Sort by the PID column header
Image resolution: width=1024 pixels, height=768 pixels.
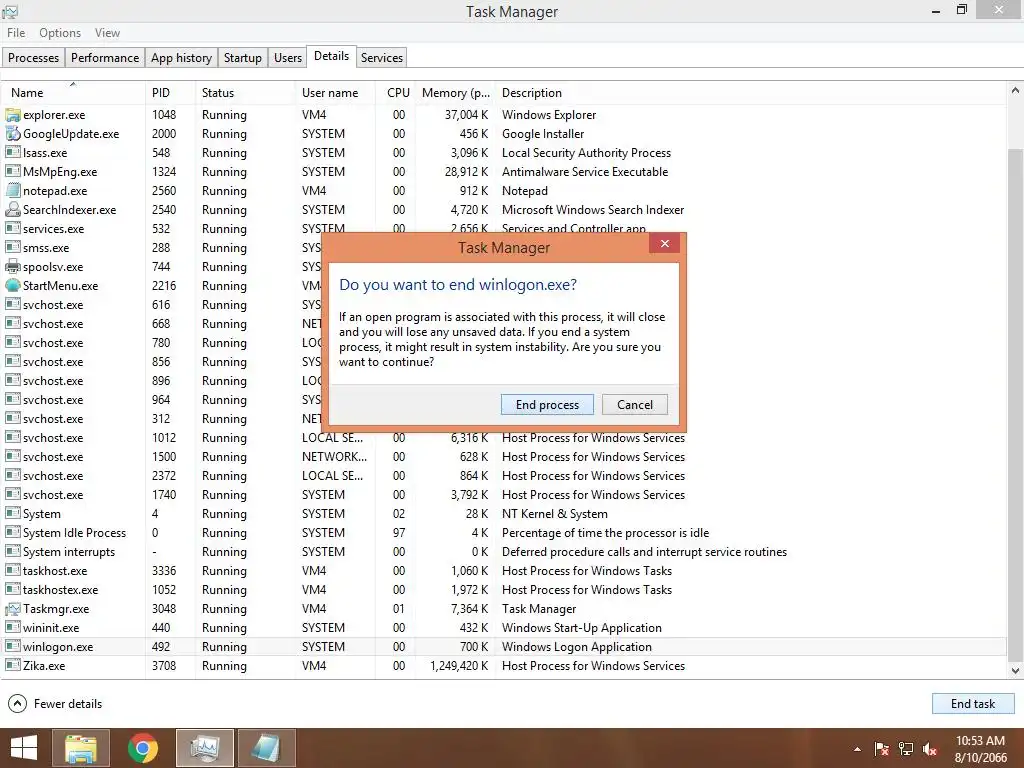click(x=170, y=93)
